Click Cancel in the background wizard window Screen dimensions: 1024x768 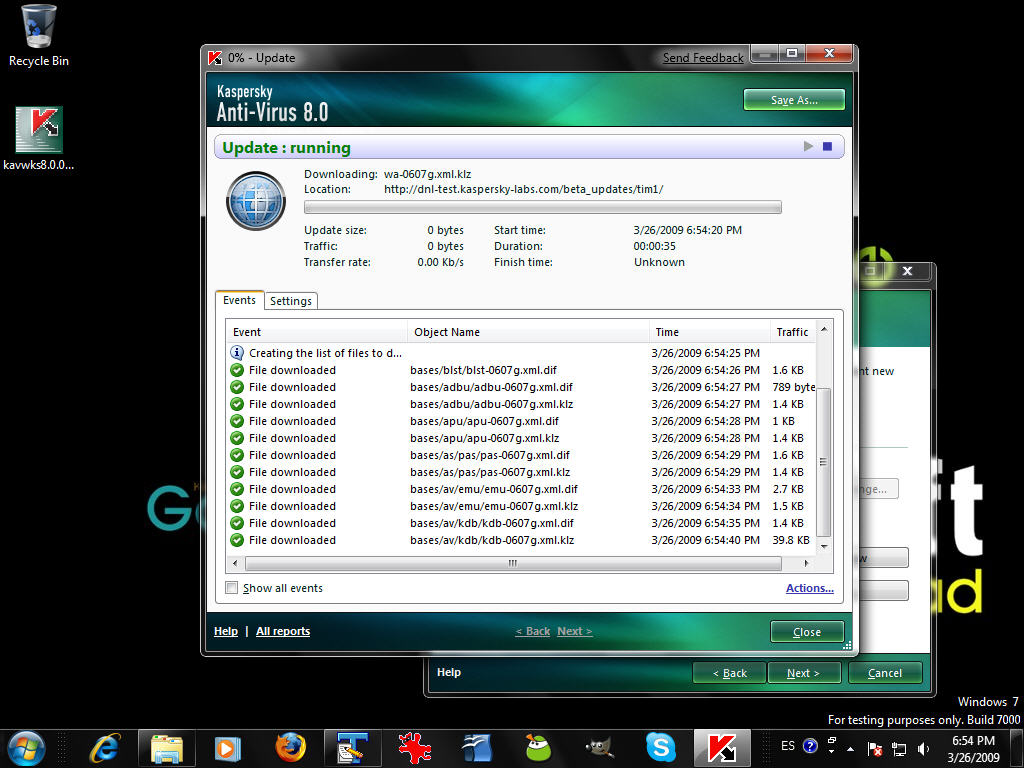pos(885,673)
